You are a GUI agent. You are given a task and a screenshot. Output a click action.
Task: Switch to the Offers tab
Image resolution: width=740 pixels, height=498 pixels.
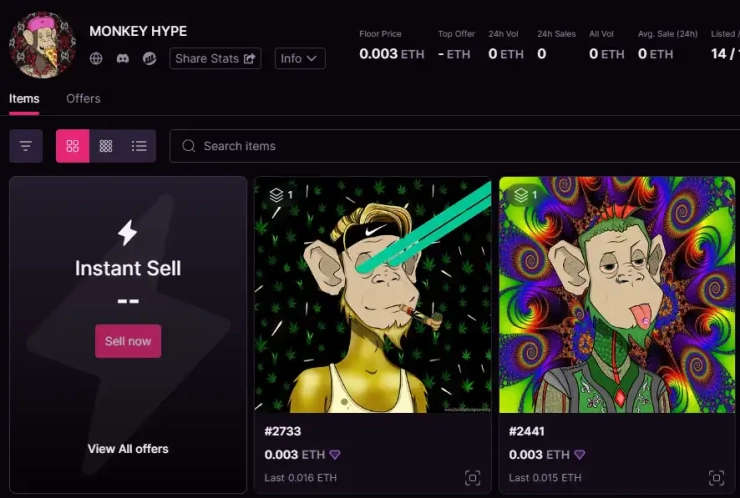(x=83, y=99)
